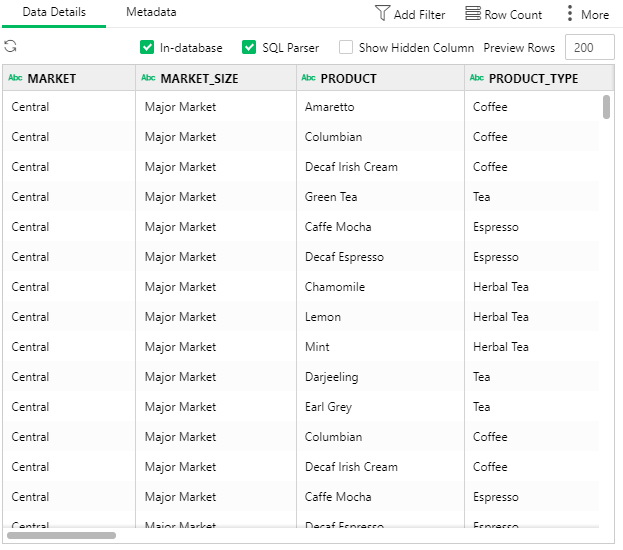Open the More options three-dot menu
The height and width of the screenshot is (550, 623).
[570, 14]
